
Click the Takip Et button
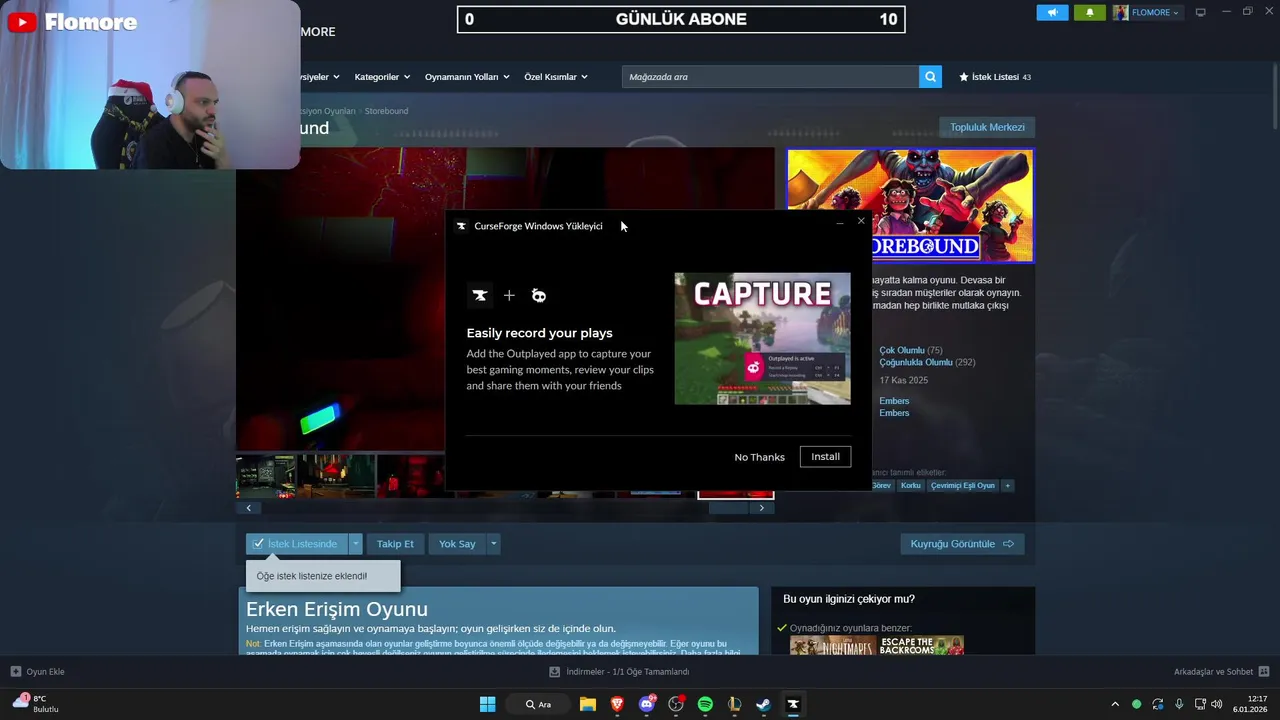[x=395, y=544]
